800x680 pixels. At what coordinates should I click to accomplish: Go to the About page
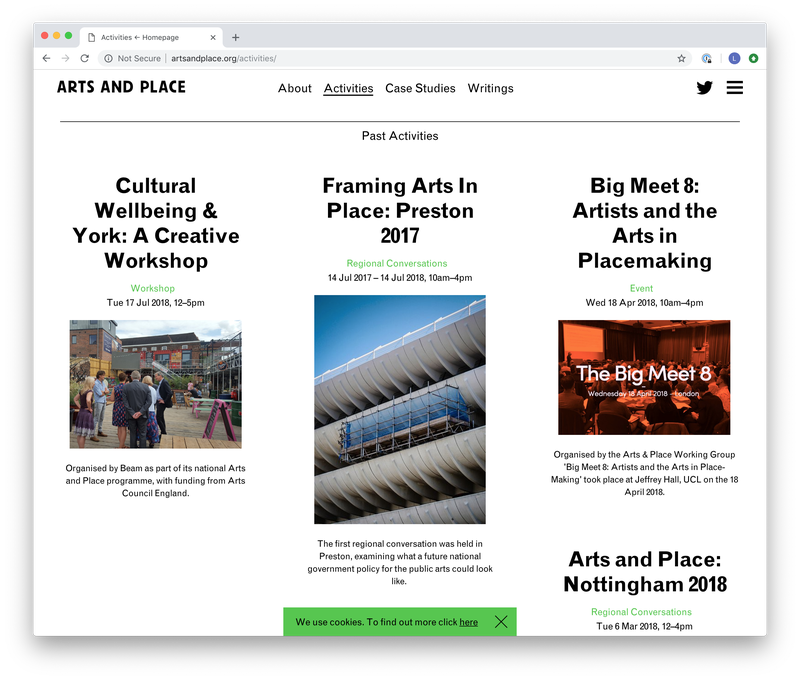pyautogui.click(x=294, y=88)
